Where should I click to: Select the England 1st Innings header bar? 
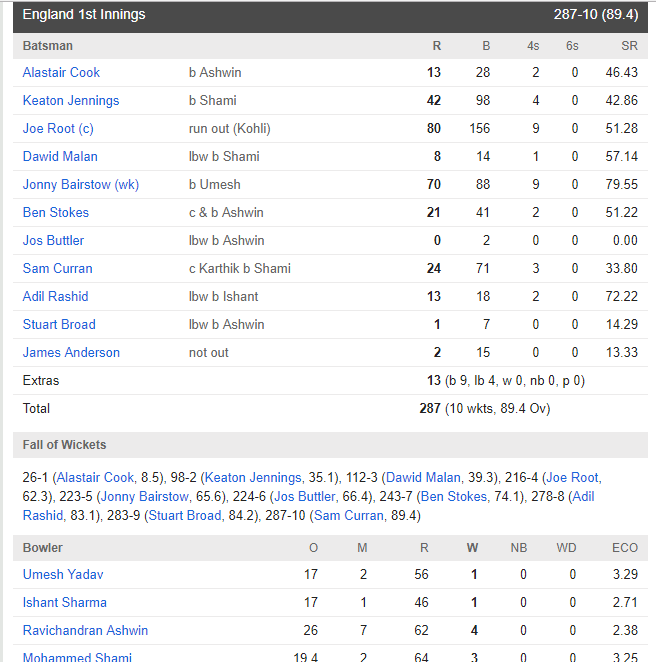click(330, 16)
